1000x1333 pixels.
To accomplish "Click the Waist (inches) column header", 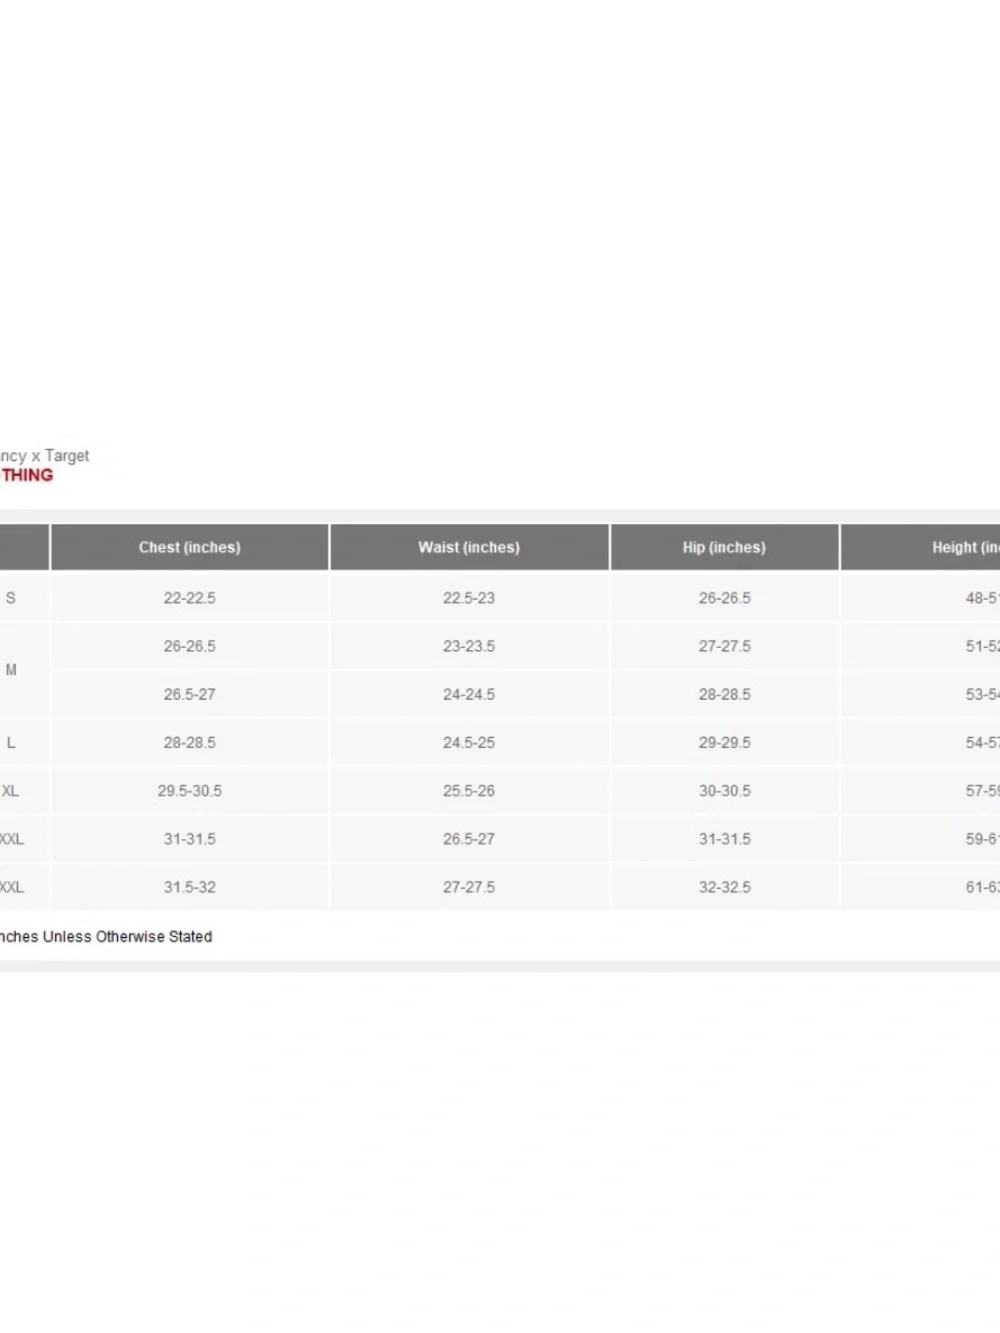I will 469,547.
